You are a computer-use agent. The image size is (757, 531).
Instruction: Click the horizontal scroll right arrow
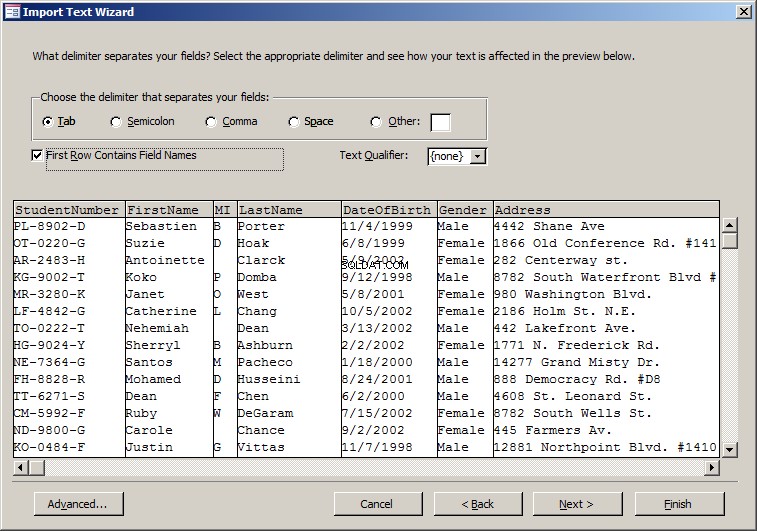click(x=712, y=467)
